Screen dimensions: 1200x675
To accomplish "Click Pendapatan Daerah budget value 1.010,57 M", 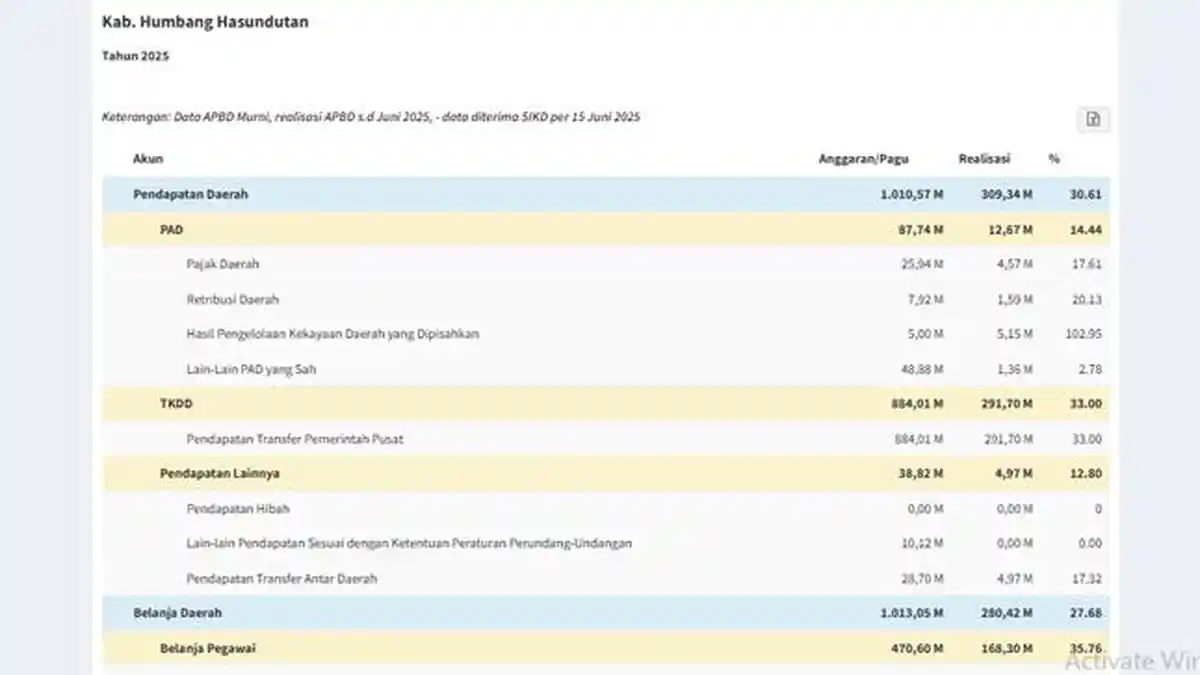I will point(912,194).
